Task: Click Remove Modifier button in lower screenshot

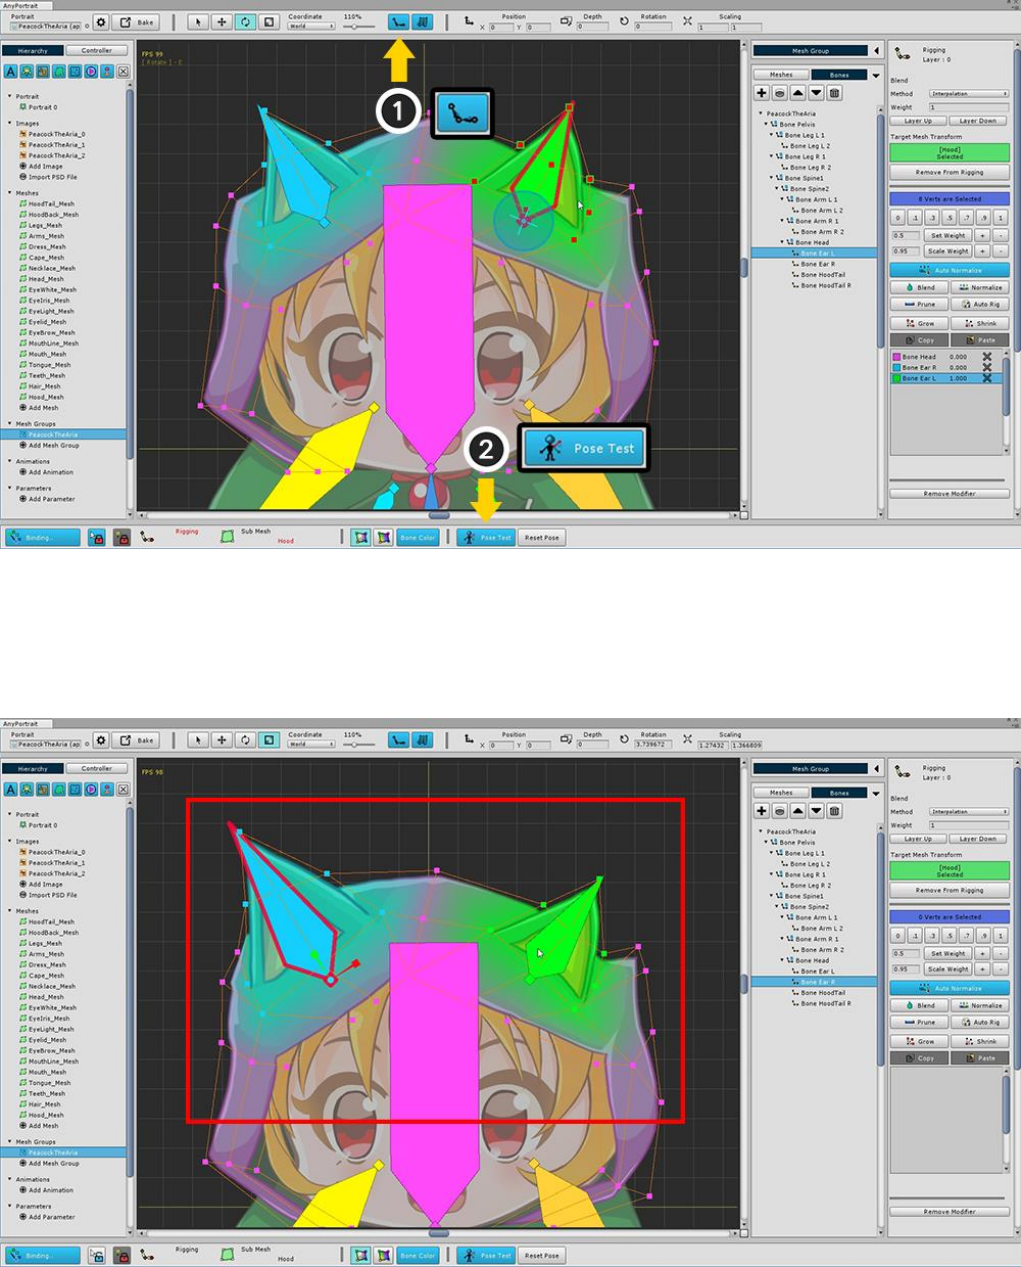Action: click(950, 1211)
